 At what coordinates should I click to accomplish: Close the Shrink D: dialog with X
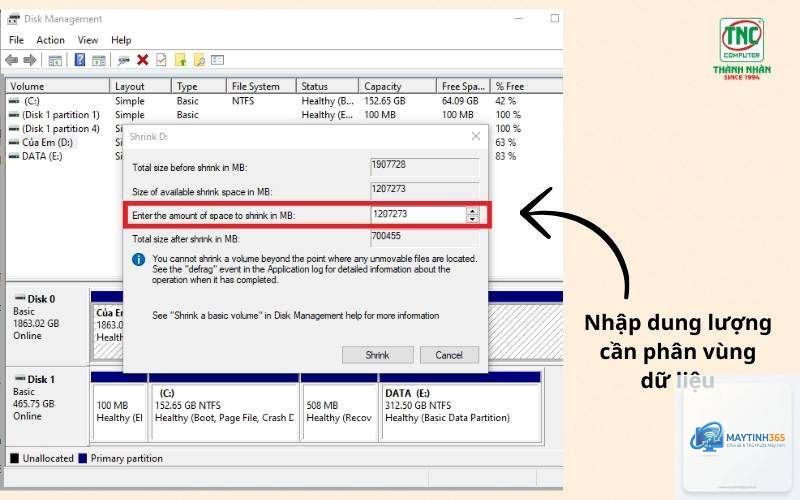[x=476, y=136]
